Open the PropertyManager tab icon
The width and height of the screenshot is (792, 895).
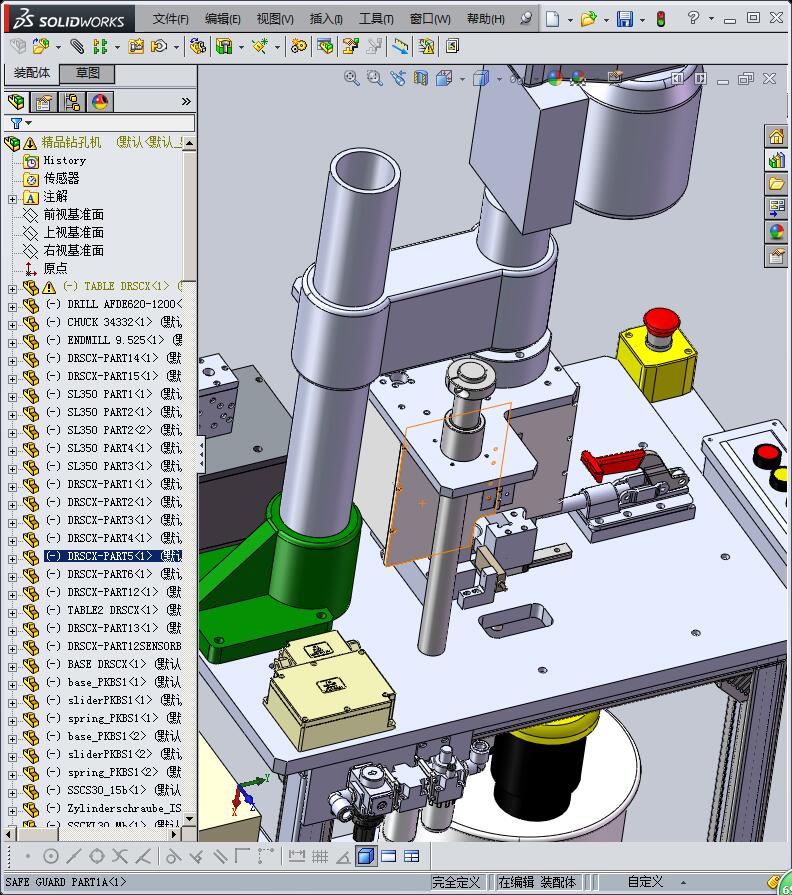44,102
